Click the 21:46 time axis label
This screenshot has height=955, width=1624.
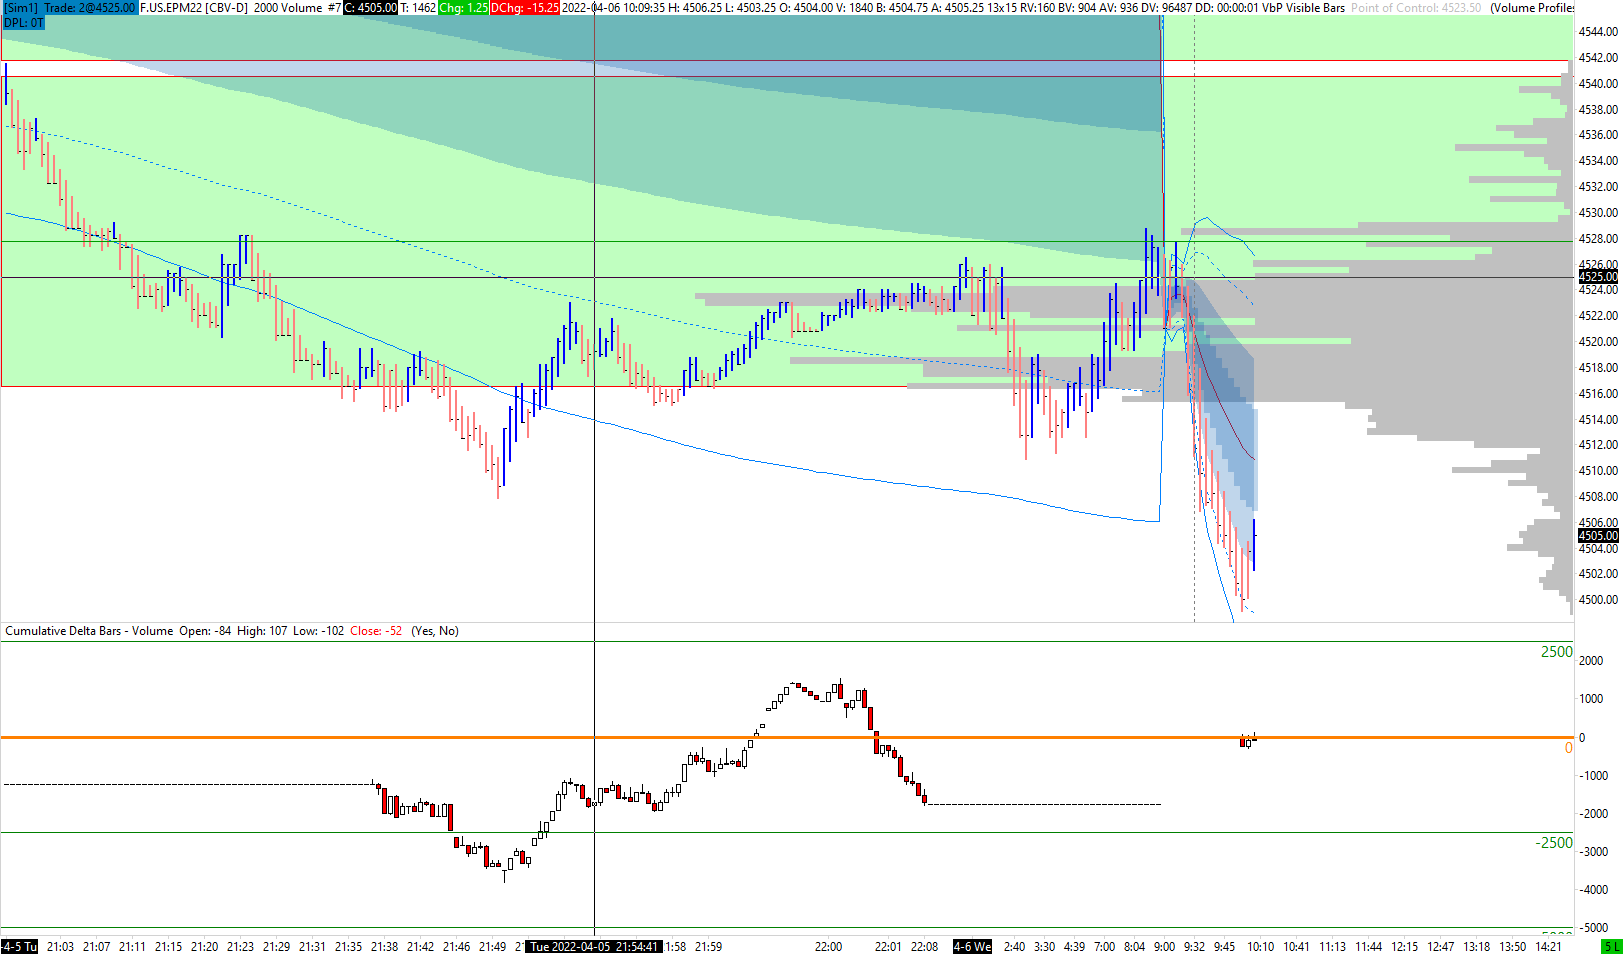[x=456, y=947]
